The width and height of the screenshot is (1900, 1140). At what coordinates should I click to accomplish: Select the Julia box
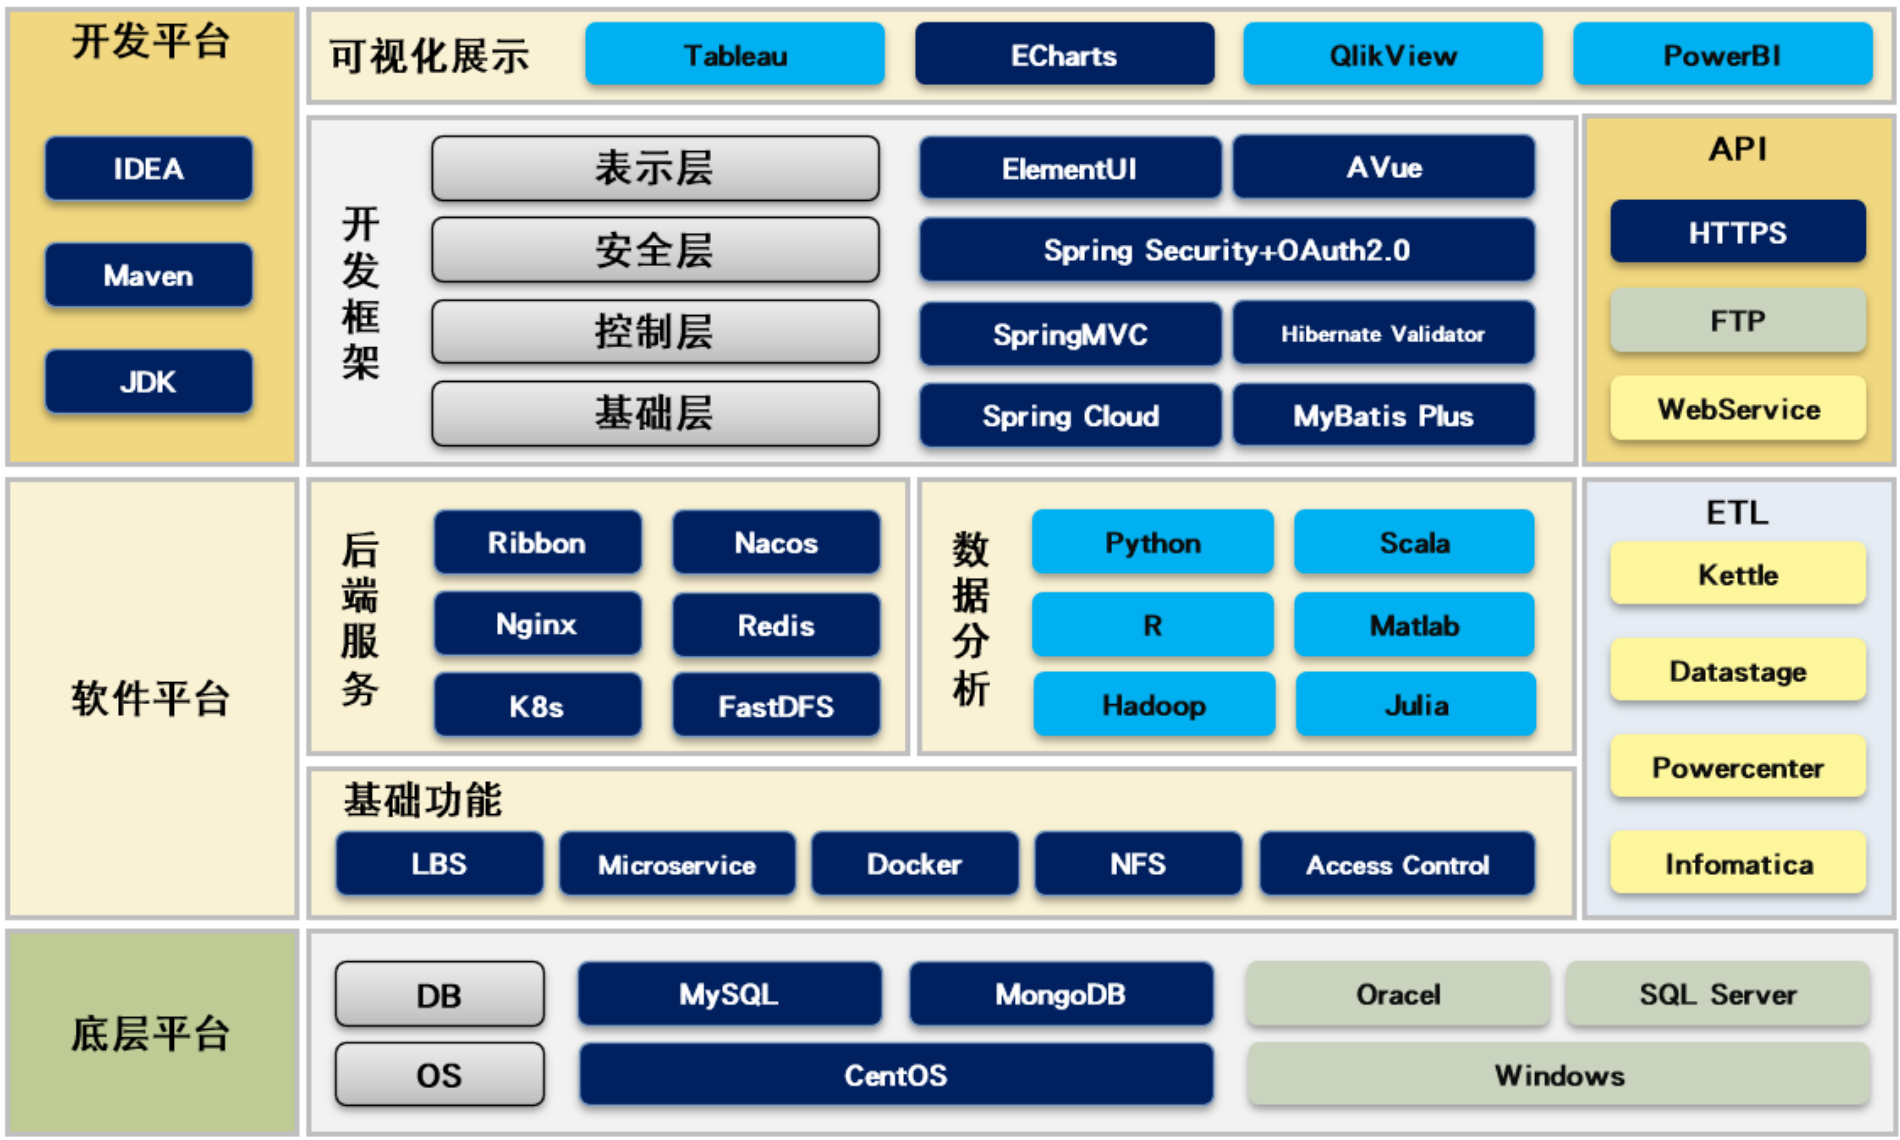[1416, 705]
